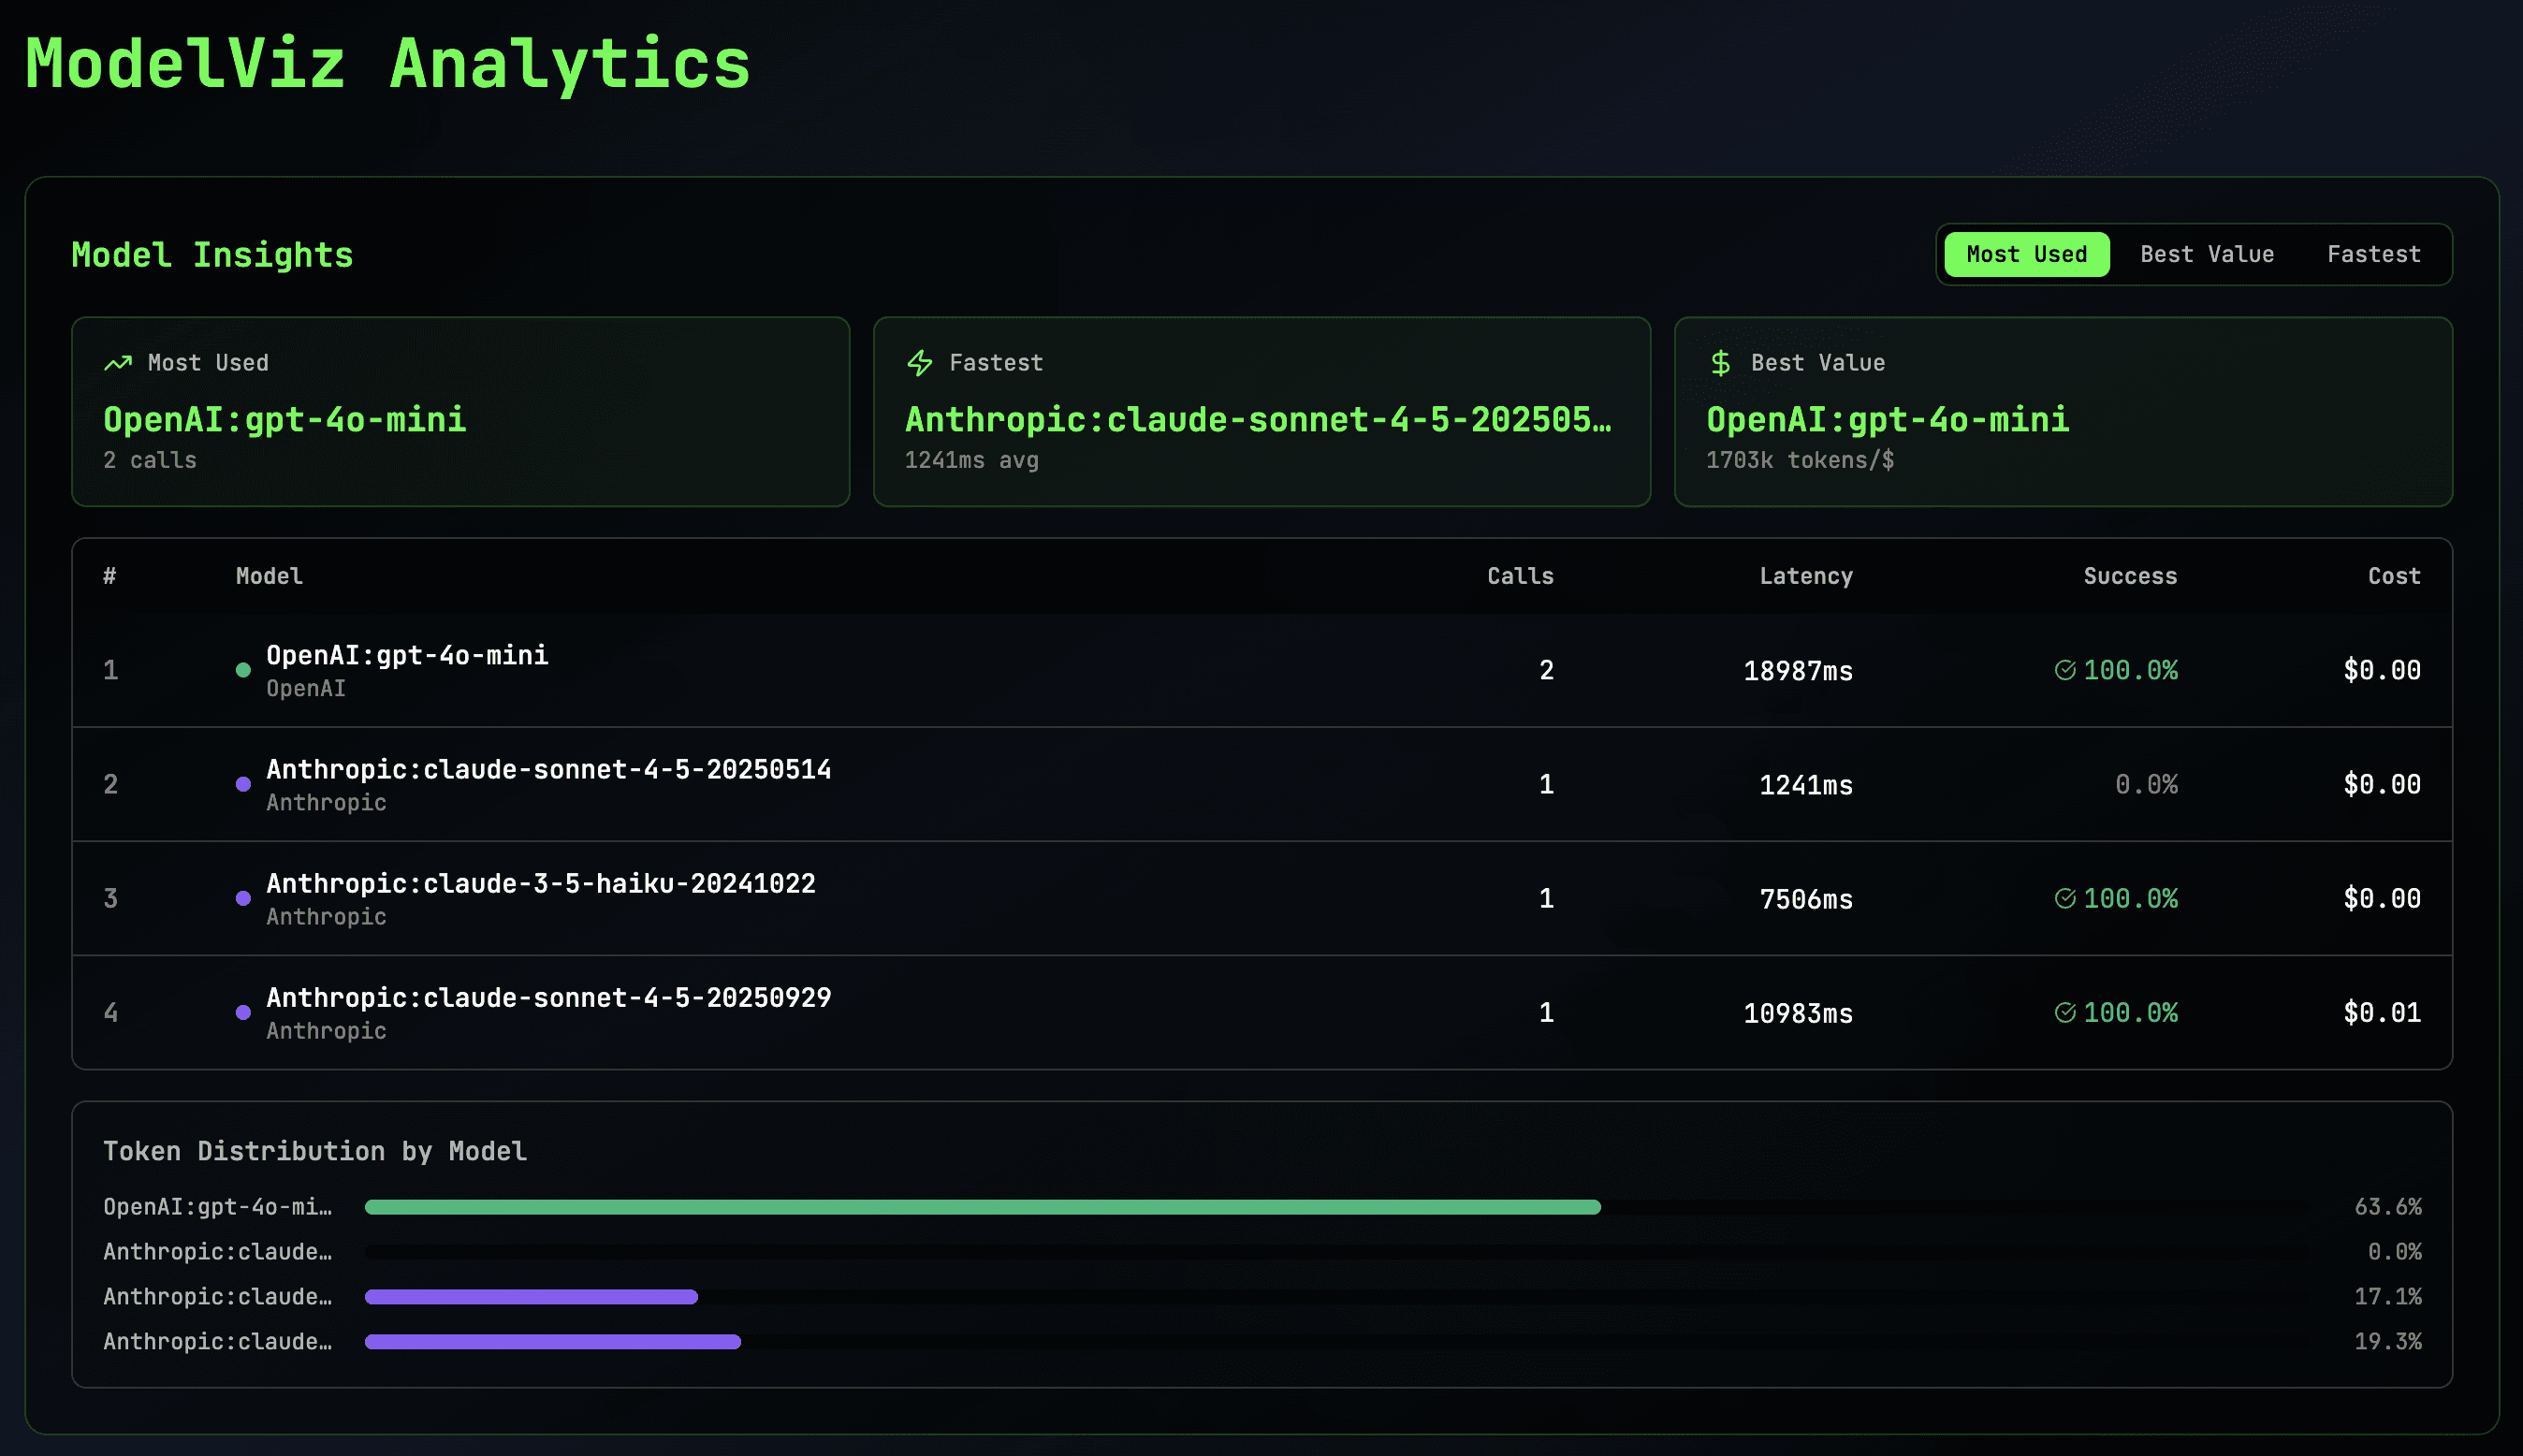Screen dimensions: 2523x1456
Task: Click the trending arrow icon on Most Used card
Action: coord(119,362)
